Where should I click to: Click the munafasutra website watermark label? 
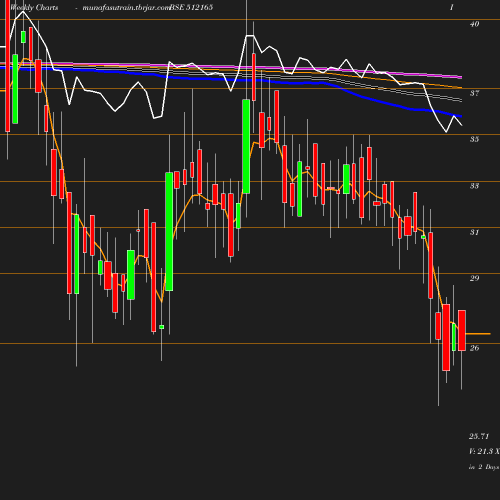pos(126,7)
